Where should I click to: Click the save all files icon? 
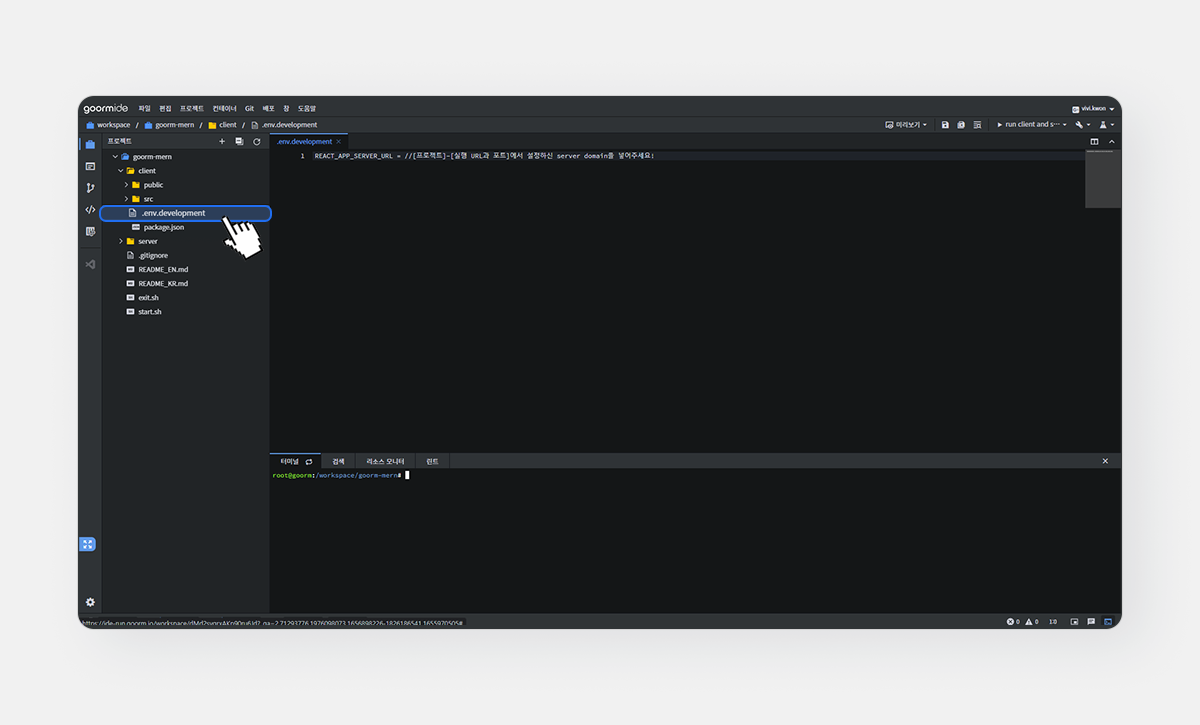(x=961, y=125)
